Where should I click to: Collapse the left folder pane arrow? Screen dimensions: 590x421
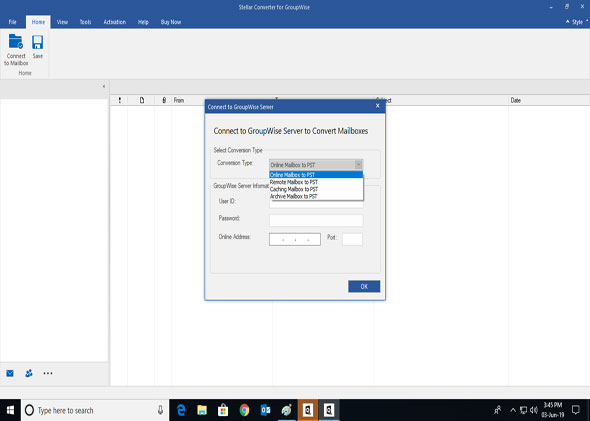pyautogui.click(x=103, y=86)
